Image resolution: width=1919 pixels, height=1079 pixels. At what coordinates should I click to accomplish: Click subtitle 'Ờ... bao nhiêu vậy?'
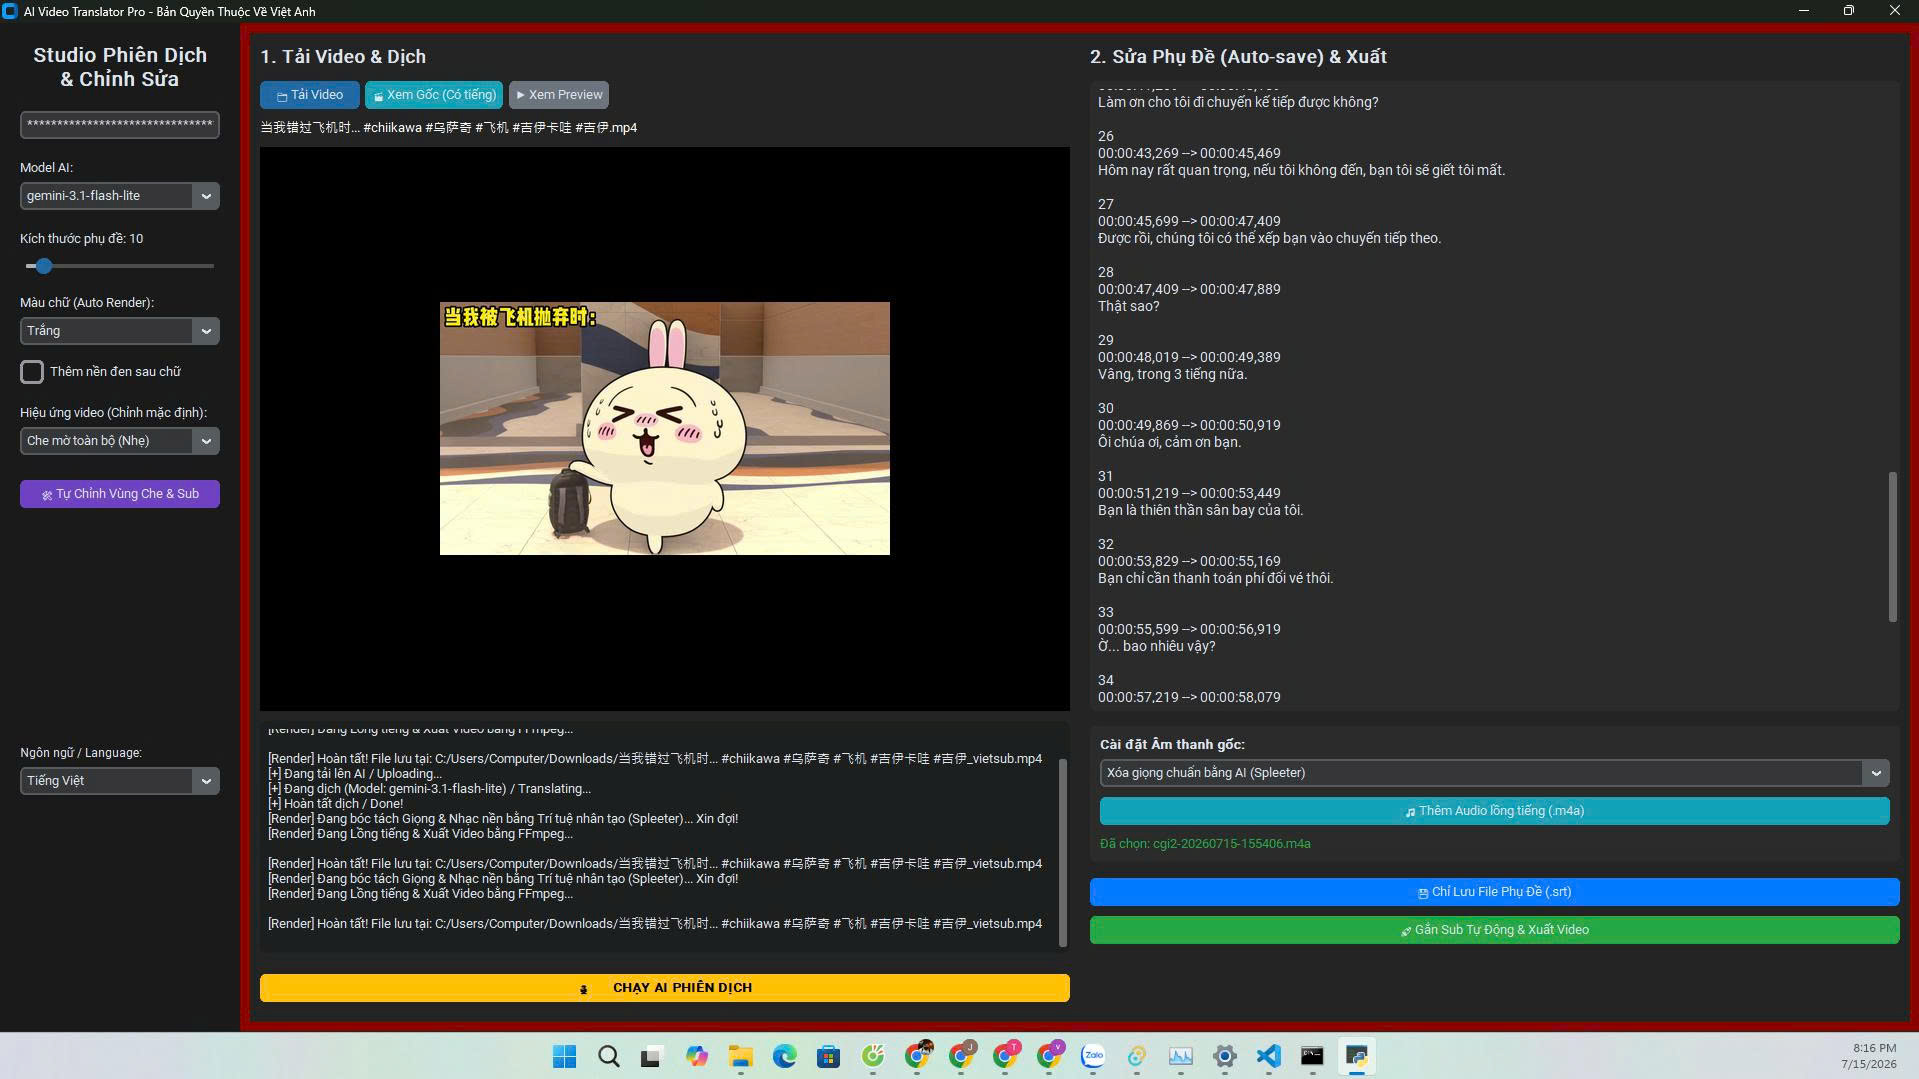[x=1156, y=646]
